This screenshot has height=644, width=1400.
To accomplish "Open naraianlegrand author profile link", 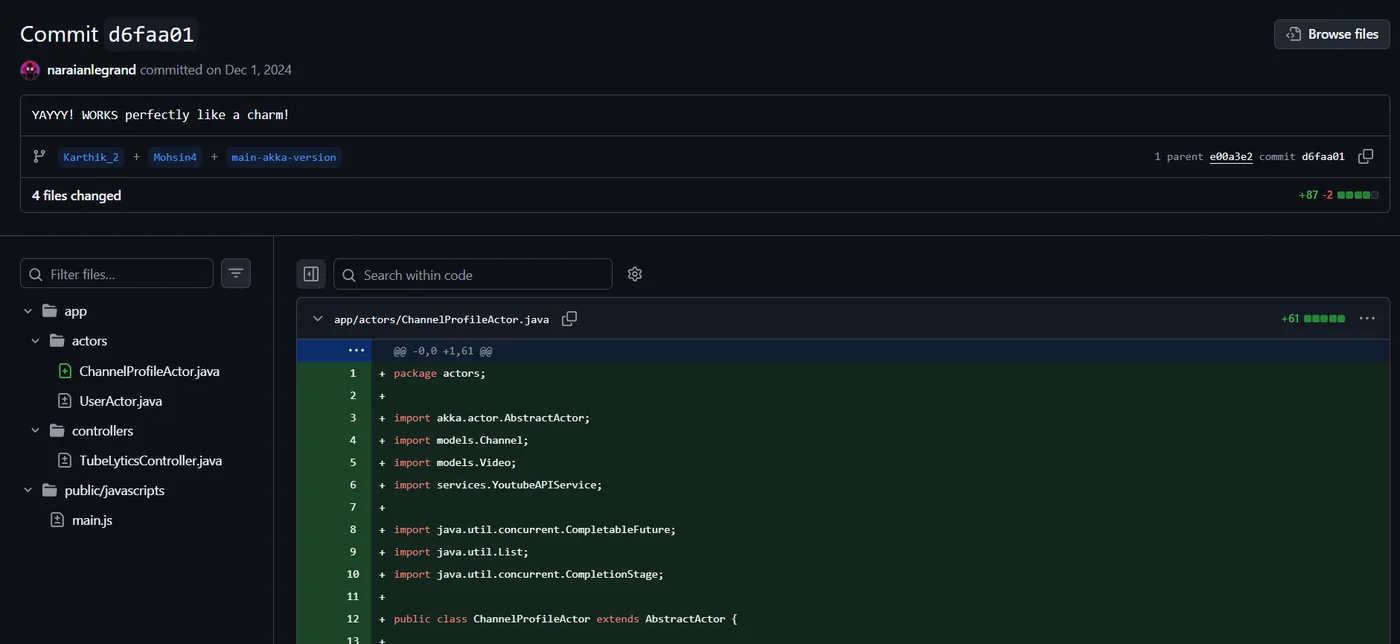I will point(92,70).
